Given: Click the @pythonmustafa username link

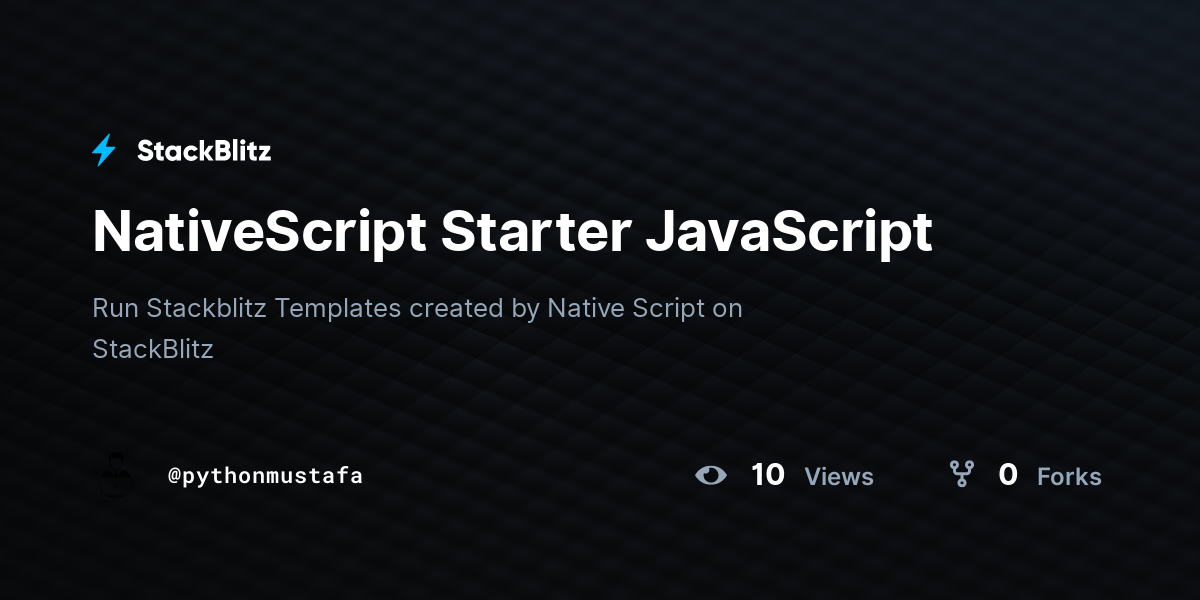Looking at the screenshot, I should click(x=266, y=476).
